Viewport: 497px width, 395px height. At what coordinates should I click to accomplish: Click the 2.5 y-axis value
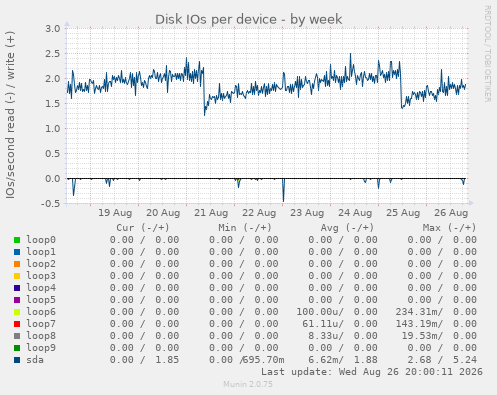tap(53, 54)
